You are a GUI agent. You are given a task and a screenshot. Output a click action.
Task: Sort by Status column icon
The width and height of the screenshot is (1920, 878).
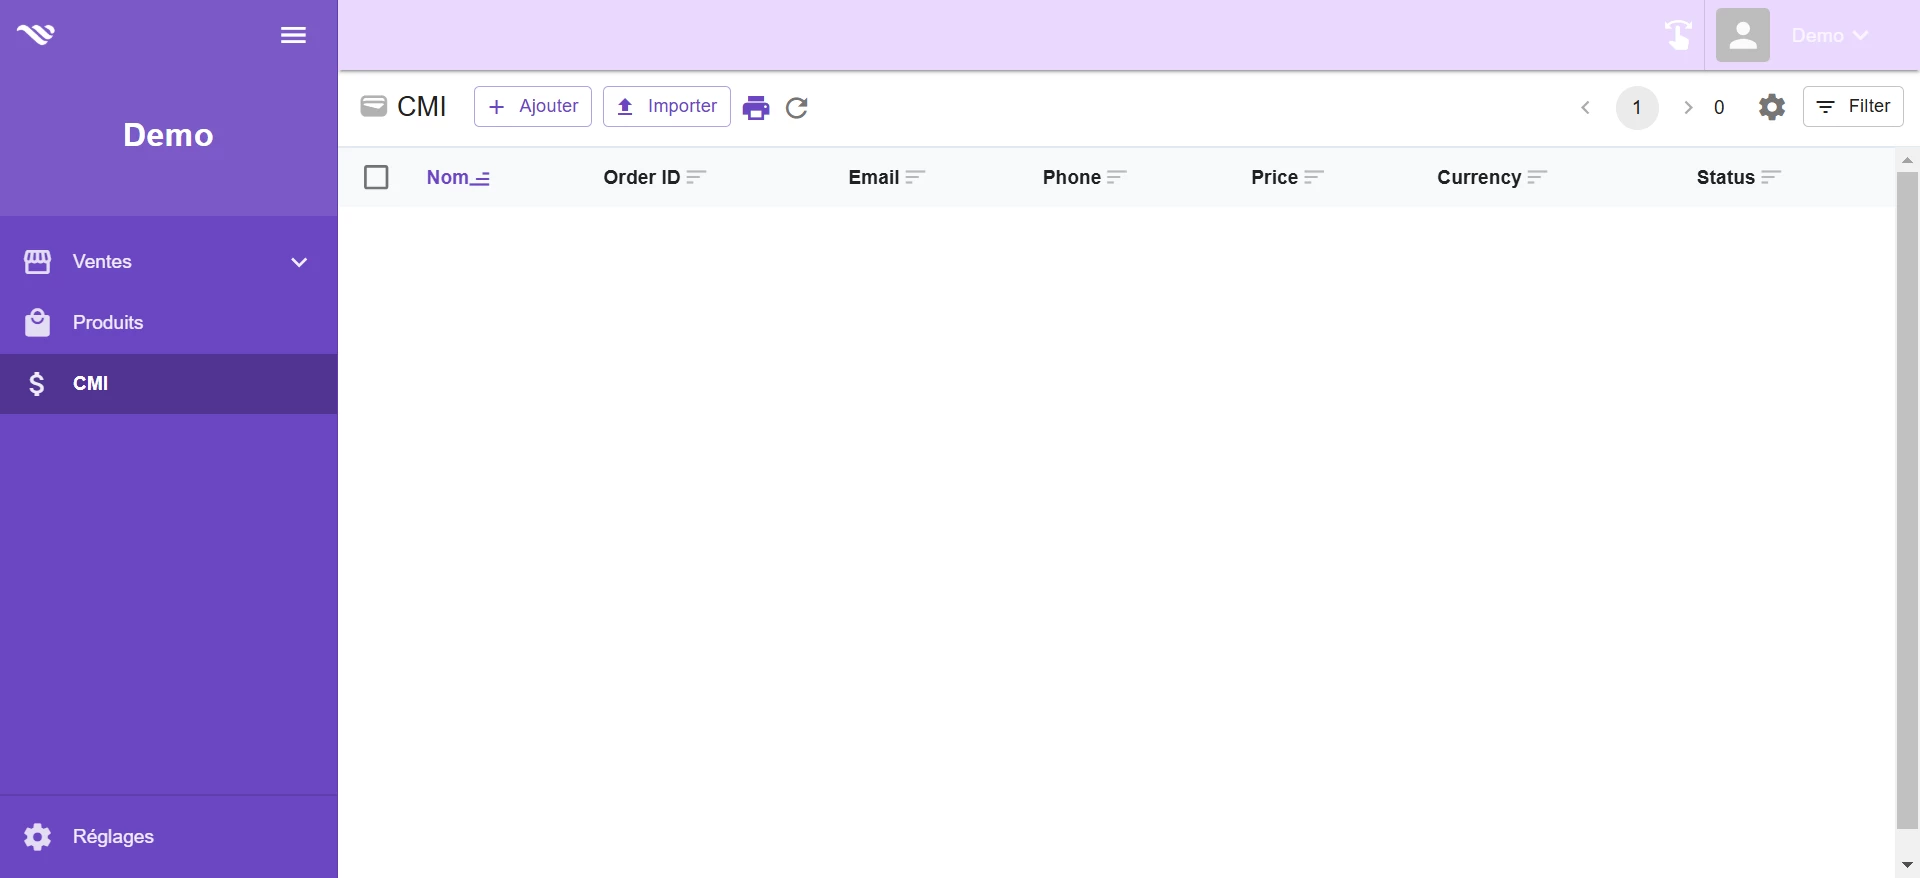pos(1771,177)
